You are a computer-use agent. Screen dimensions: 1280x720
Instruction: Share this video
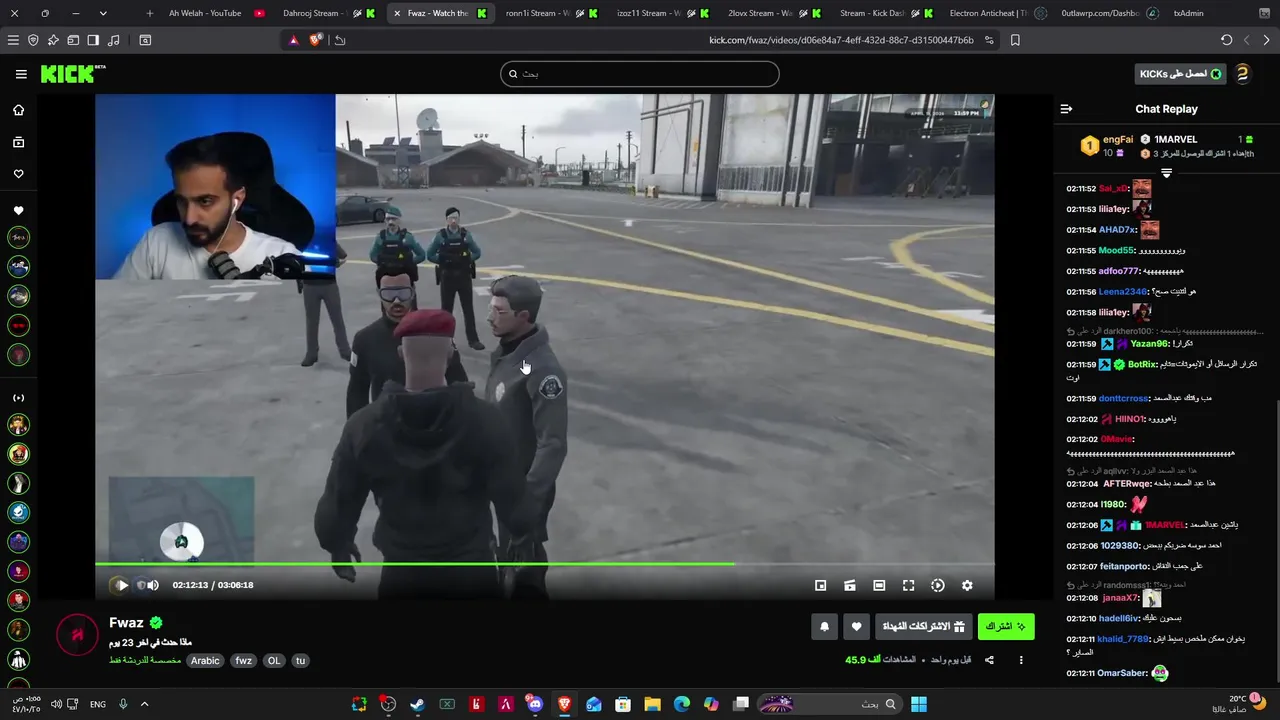[x=989, y=660]
